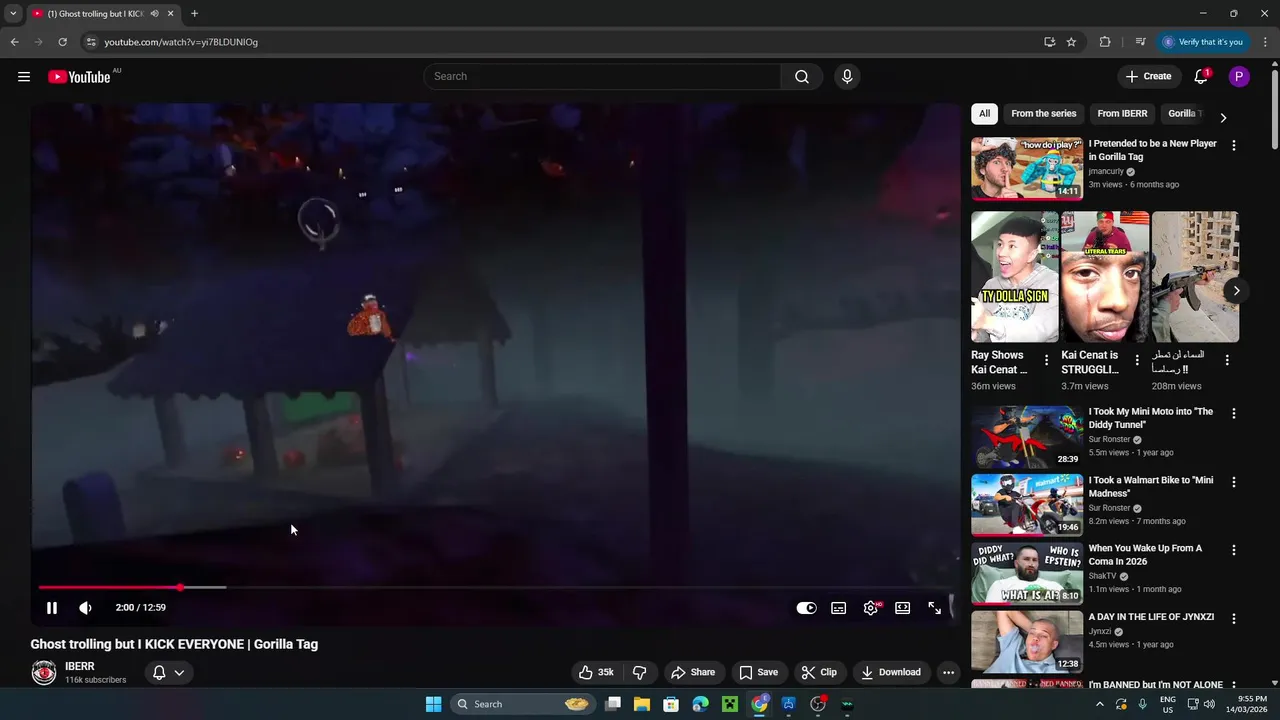The width and height of the screenshot is (1280, 720).
Task: Like the video (35k)
Action: pos(596,672)
